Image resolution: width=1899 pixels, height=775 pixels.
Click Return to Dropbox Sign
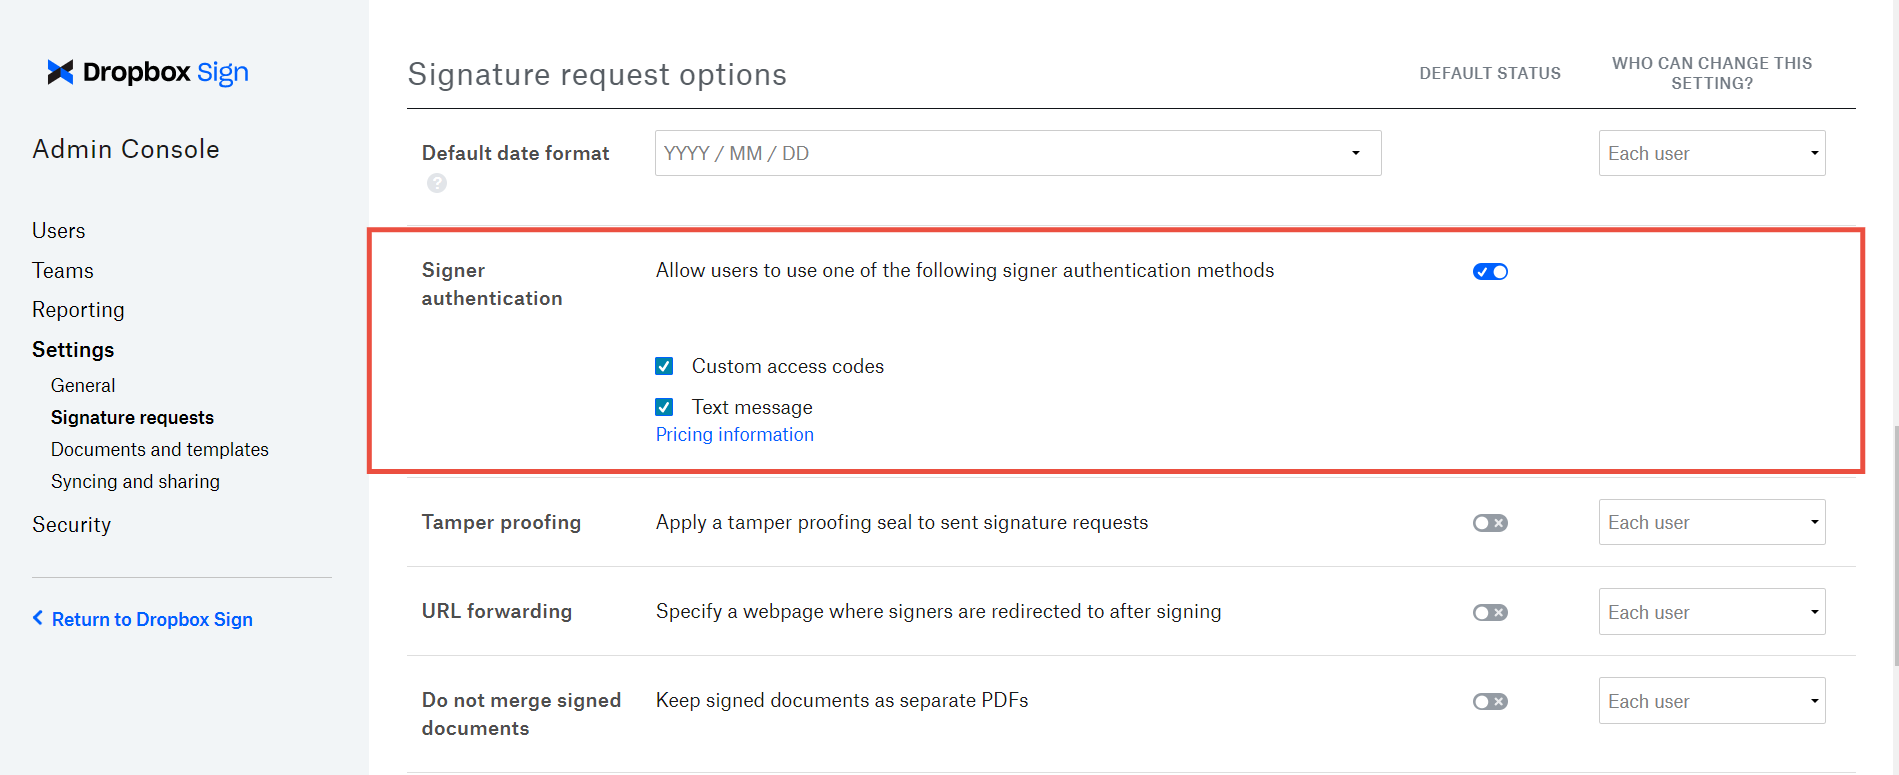tap(152, 618)
